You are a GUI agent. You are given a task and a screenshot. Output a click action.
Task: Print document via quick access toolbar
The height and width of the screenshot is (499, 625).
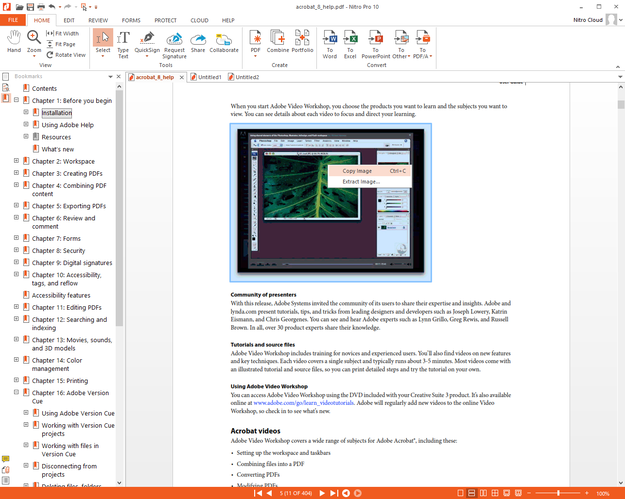[41, 7]
